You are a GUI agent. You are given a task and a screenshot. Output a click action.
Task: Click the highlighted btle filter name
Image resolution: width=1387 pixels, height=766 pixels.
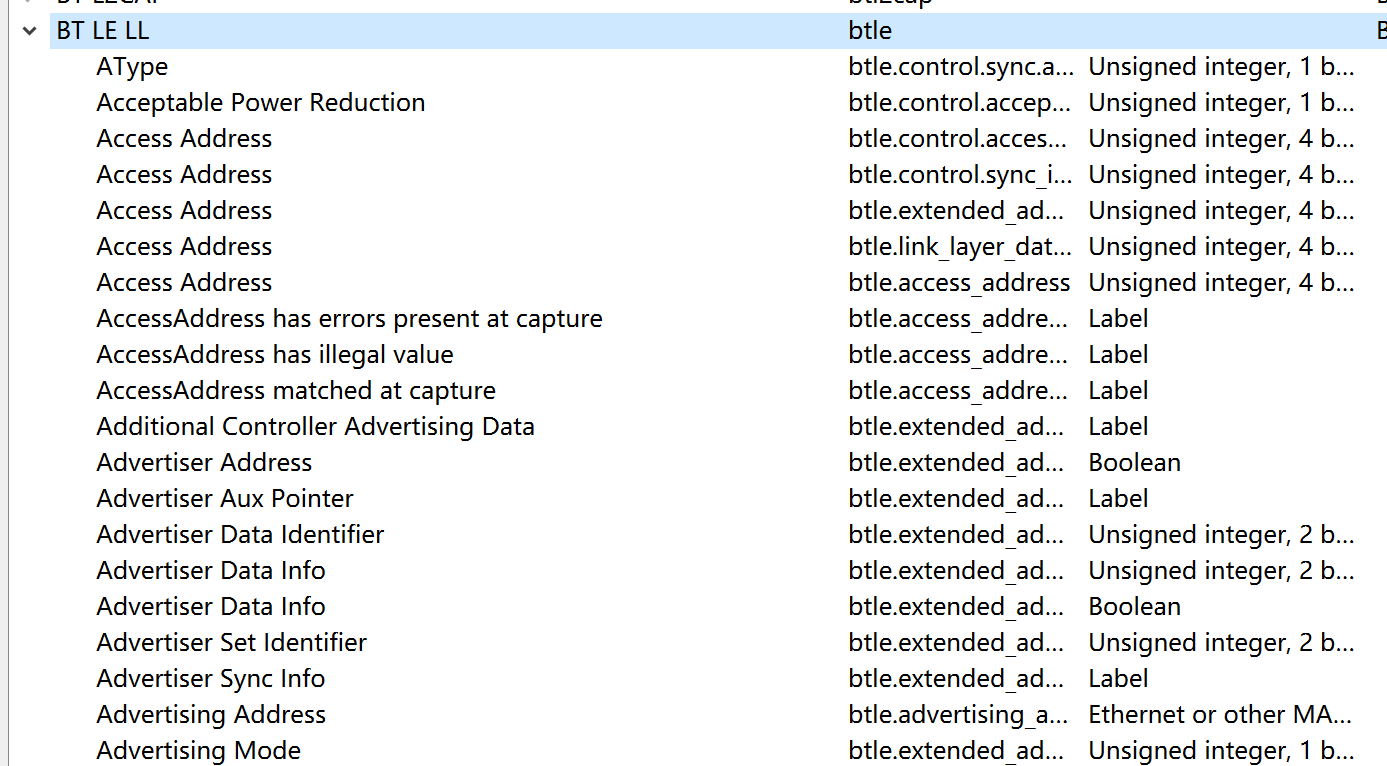pos(869,30)
